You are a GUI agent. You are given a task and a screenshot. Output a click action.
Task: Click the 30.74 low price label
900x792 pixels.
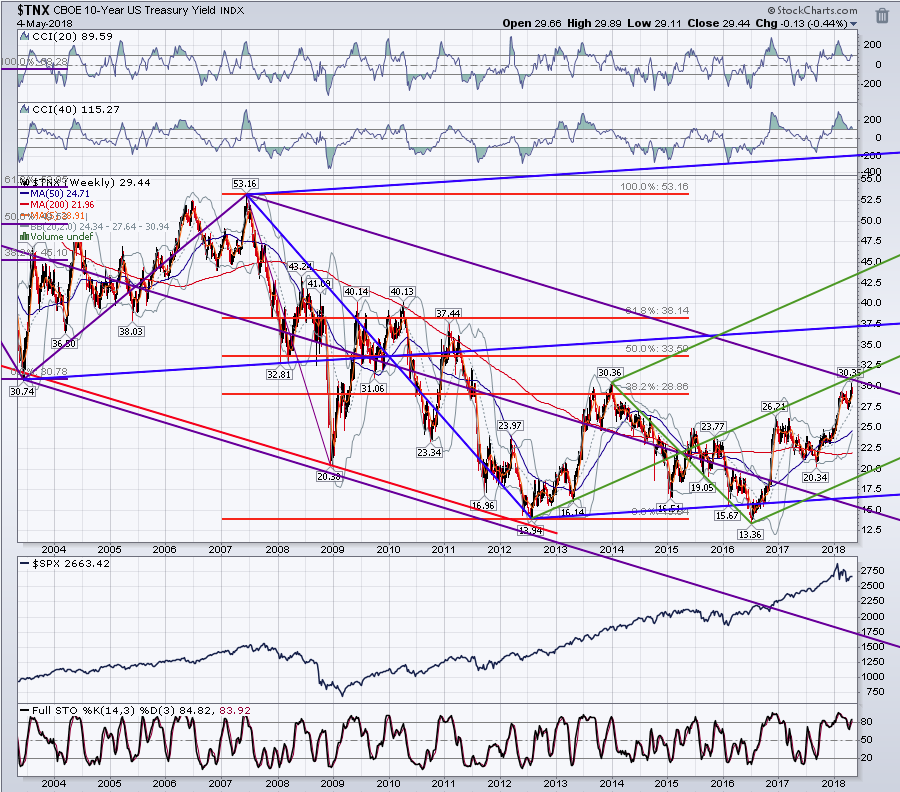click(x=22, y=391)
